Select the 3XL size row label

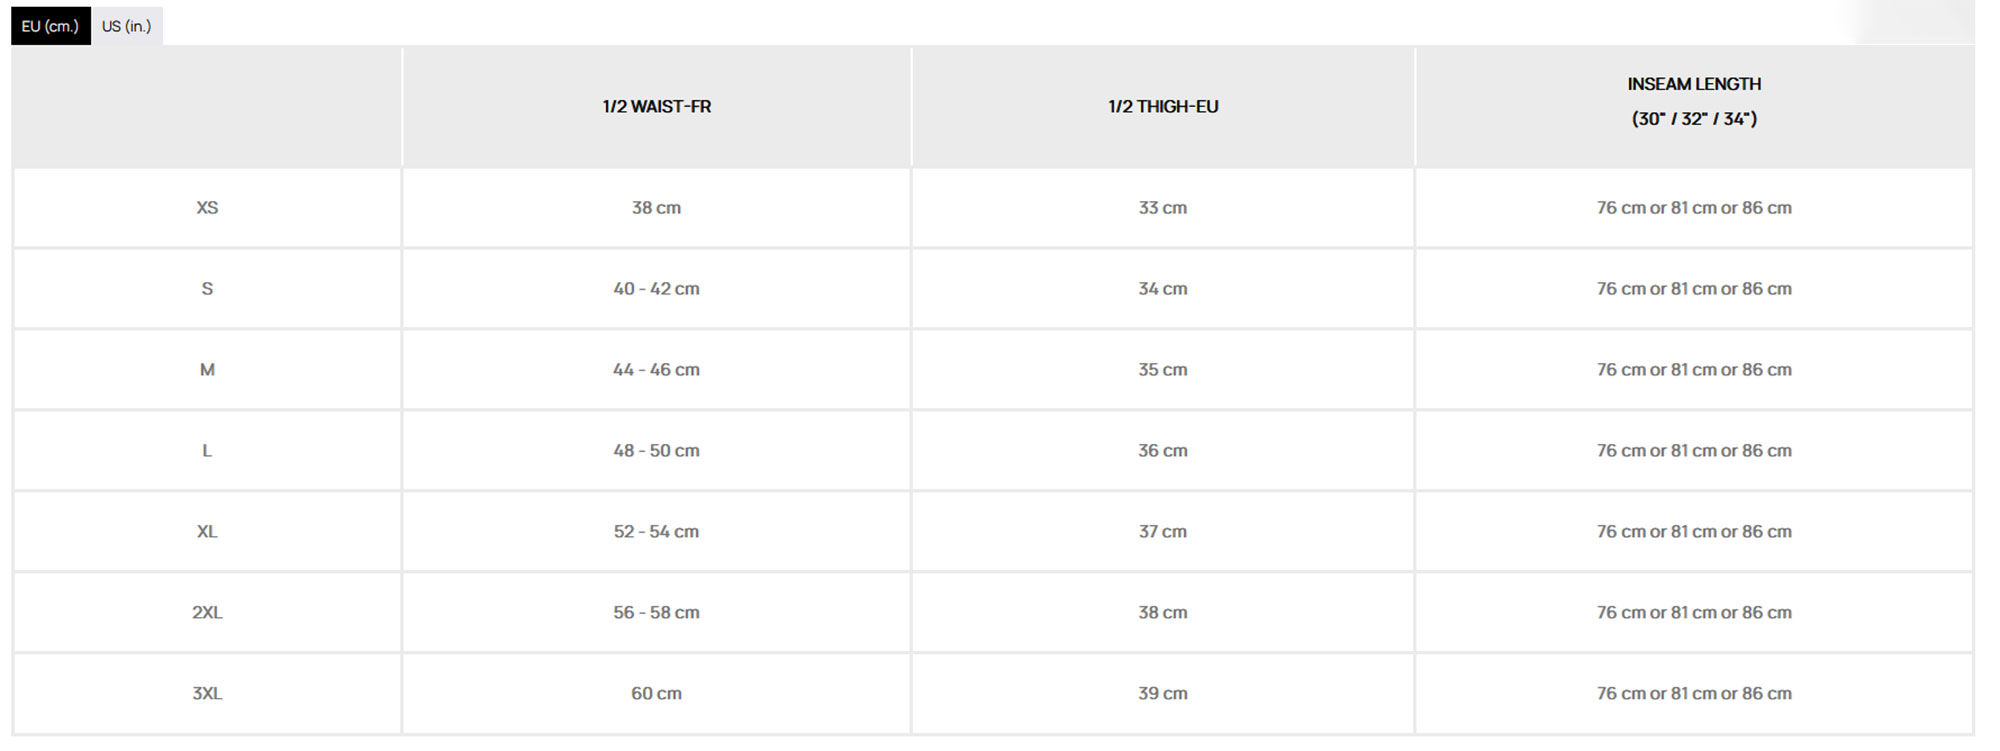coord(207,694)
